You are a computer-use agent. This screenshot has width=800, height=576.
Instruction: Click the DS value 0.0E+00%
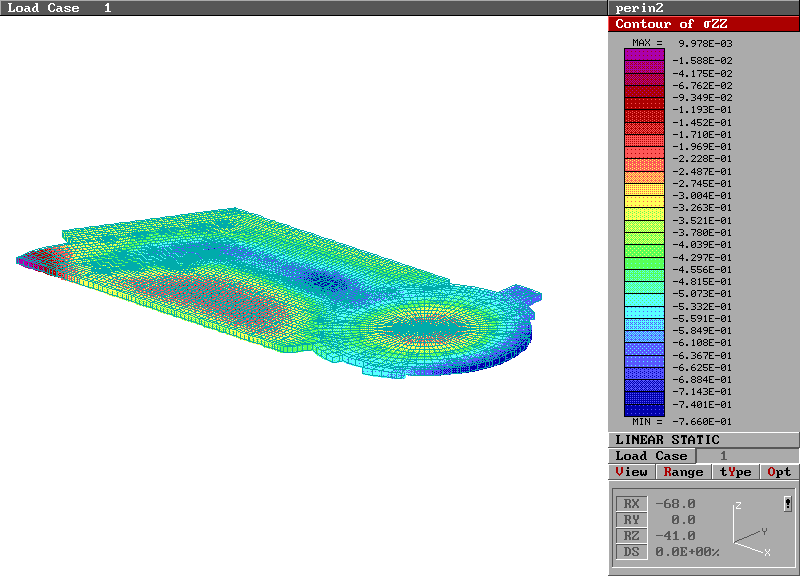(x=688, y=551)
